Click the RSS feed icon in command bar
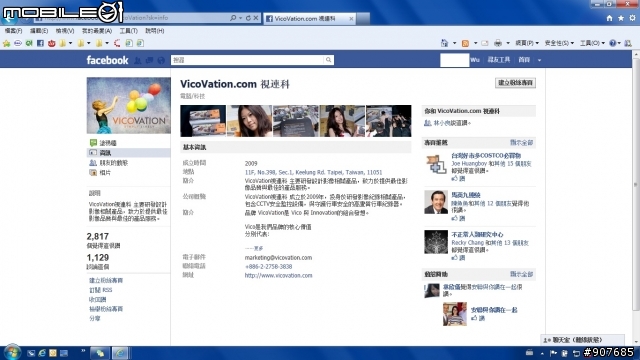 point(465,43)
